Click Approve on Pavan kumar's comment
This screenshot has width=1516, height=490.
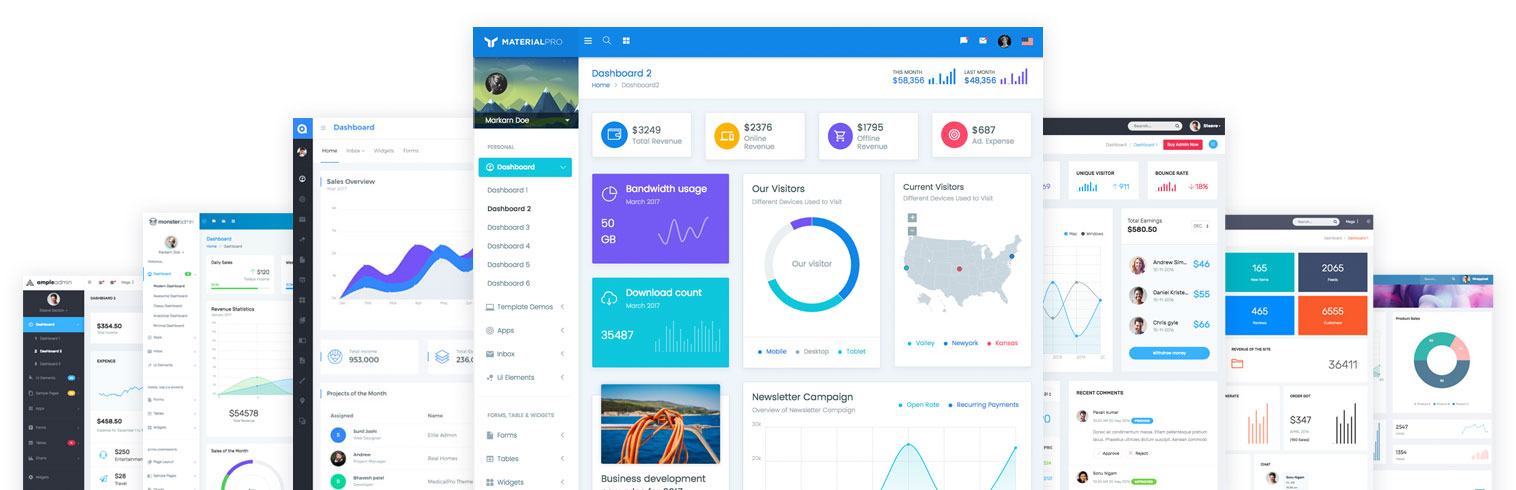tap(1107, 452)
